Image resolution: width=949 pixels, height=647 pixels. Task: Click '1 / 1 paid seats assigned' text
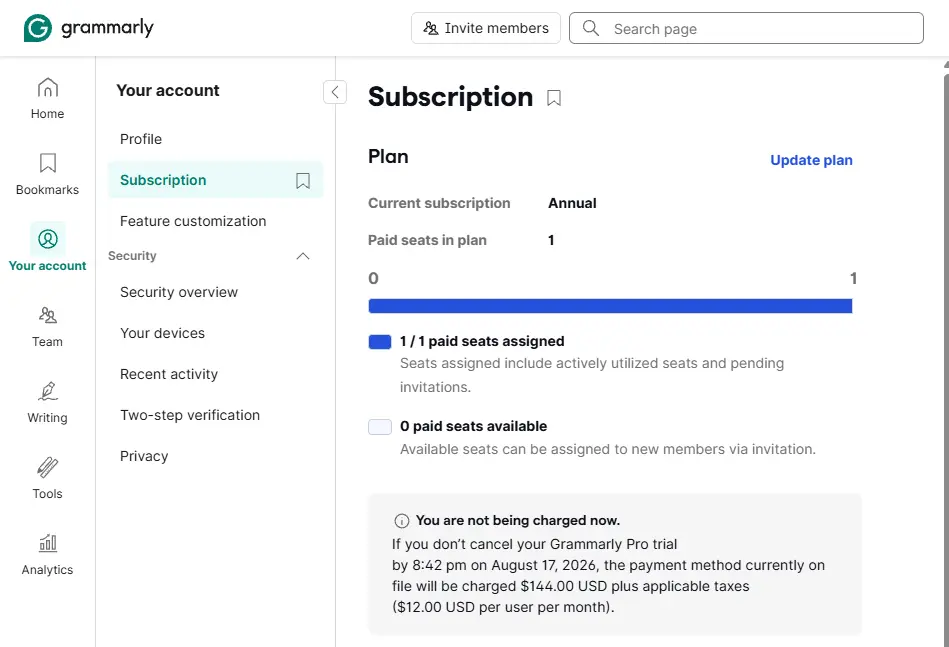pos(482,341)
